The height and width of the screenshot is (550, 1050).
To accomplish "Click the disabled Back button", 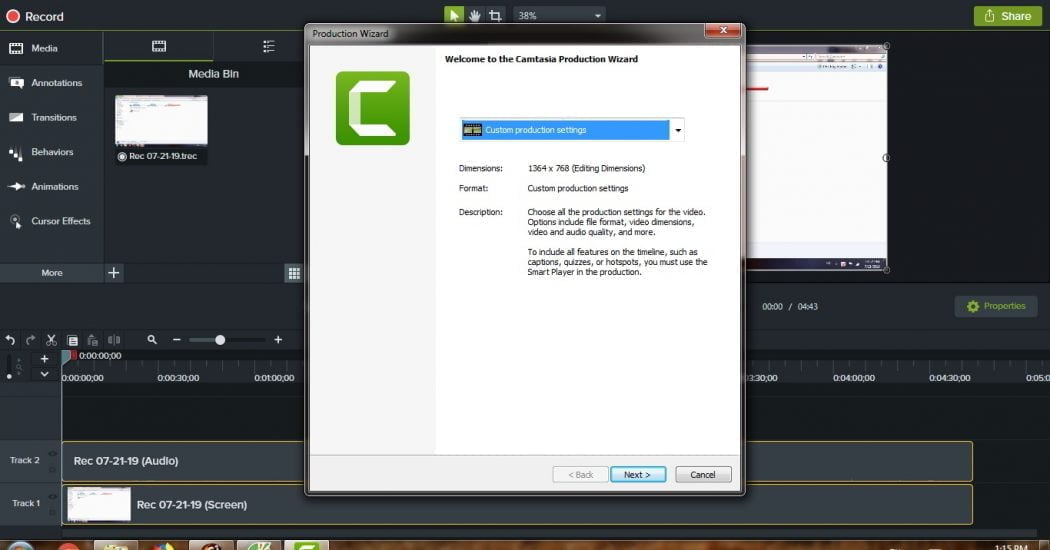I will click(581, 474).
